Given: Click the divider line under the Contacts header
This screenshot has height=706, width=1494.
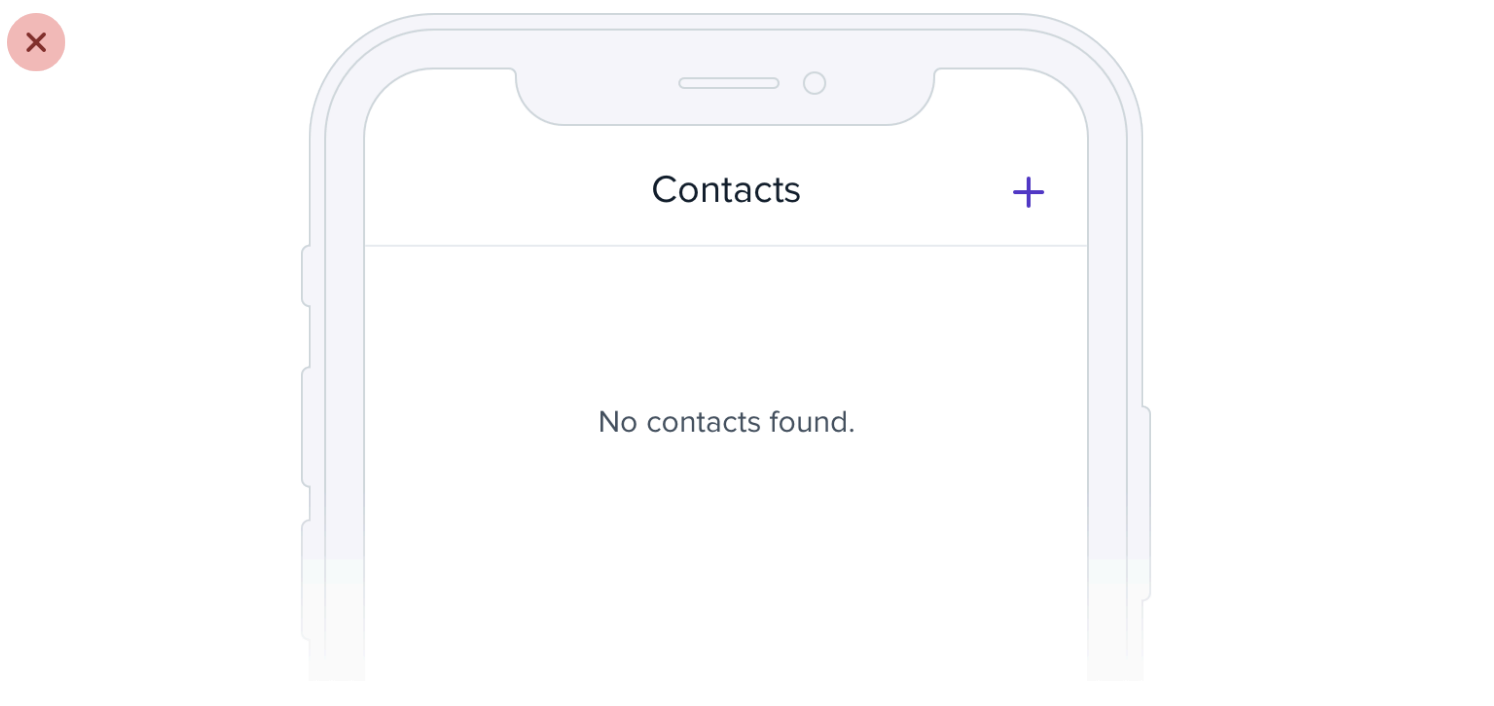Looking at the screenshot, I should coord(726,246).
